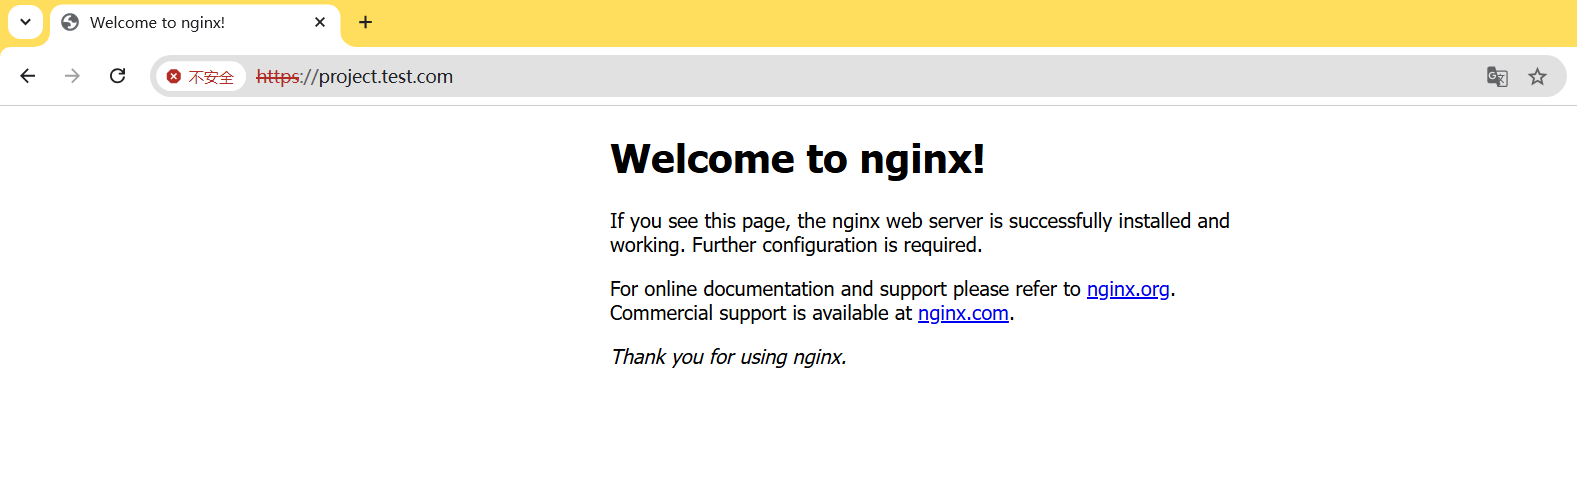The width and height of the screenshot is (1577, 489).
Task: Close the 'Welcome to nginx!' tab
Action: point(320,22)
